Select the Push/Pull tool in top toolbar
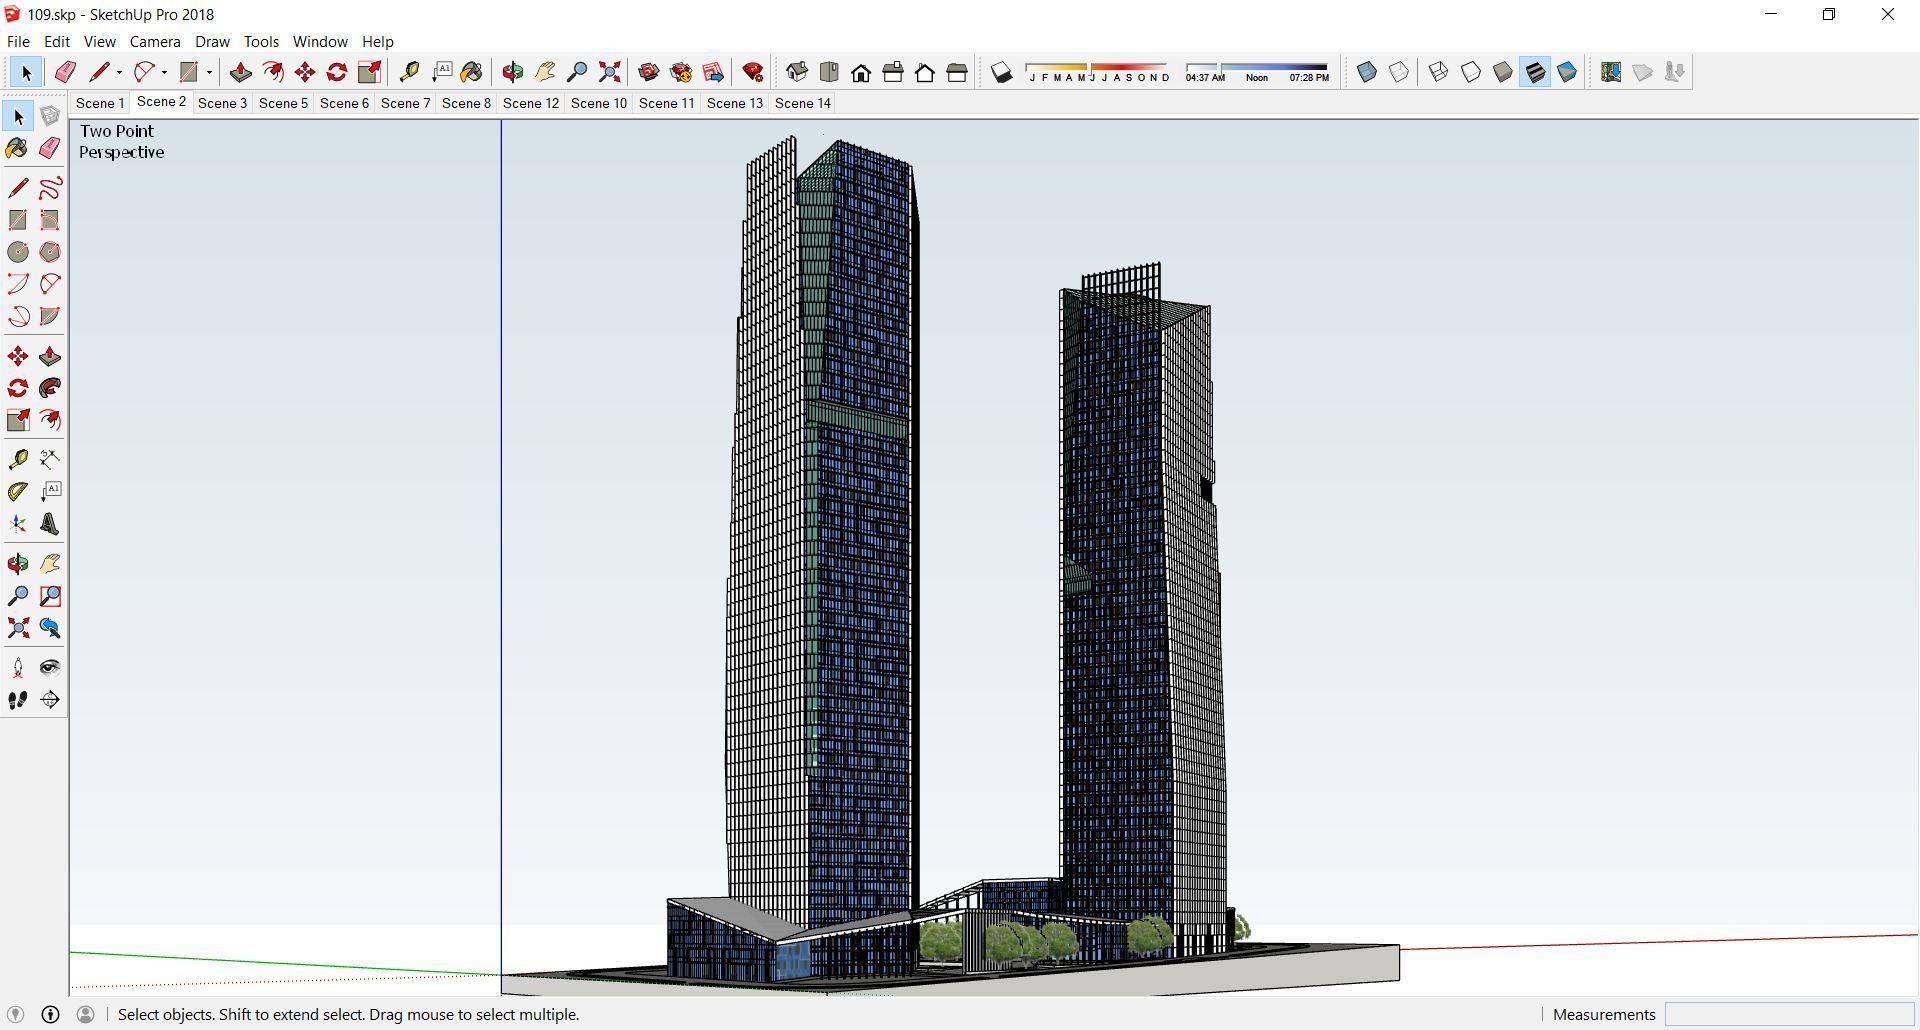The image size is (1920, 1030). pos(240,72)
